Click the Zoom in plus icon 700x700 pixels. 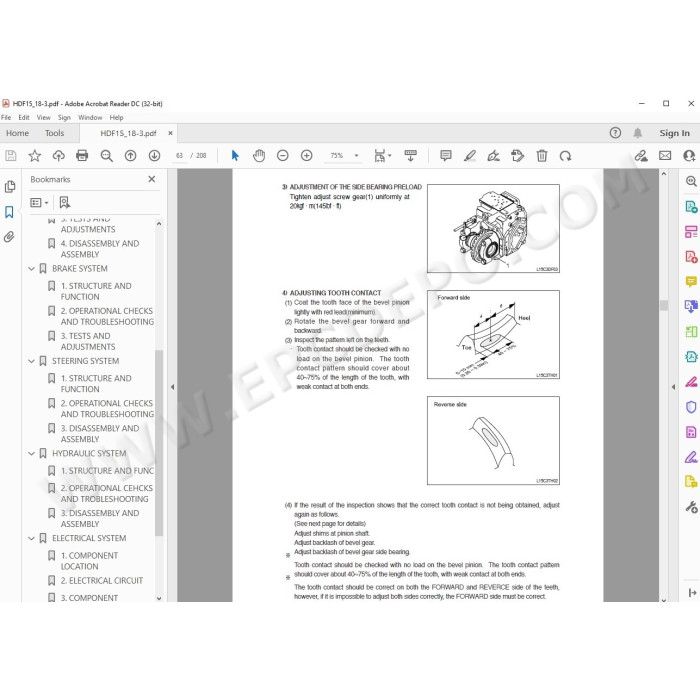tap(307, 155)
